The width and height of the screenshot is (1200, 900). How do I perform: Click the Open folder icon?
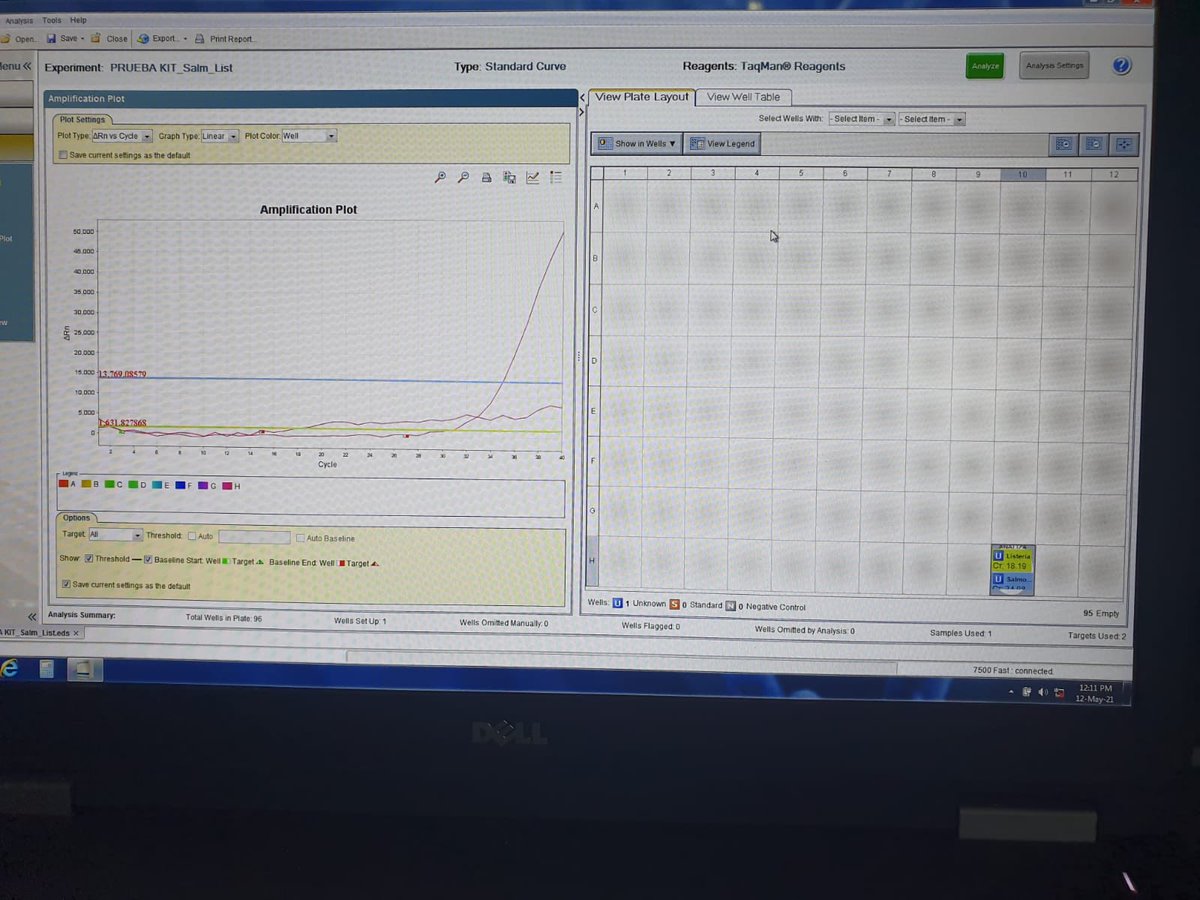point(5,38)
